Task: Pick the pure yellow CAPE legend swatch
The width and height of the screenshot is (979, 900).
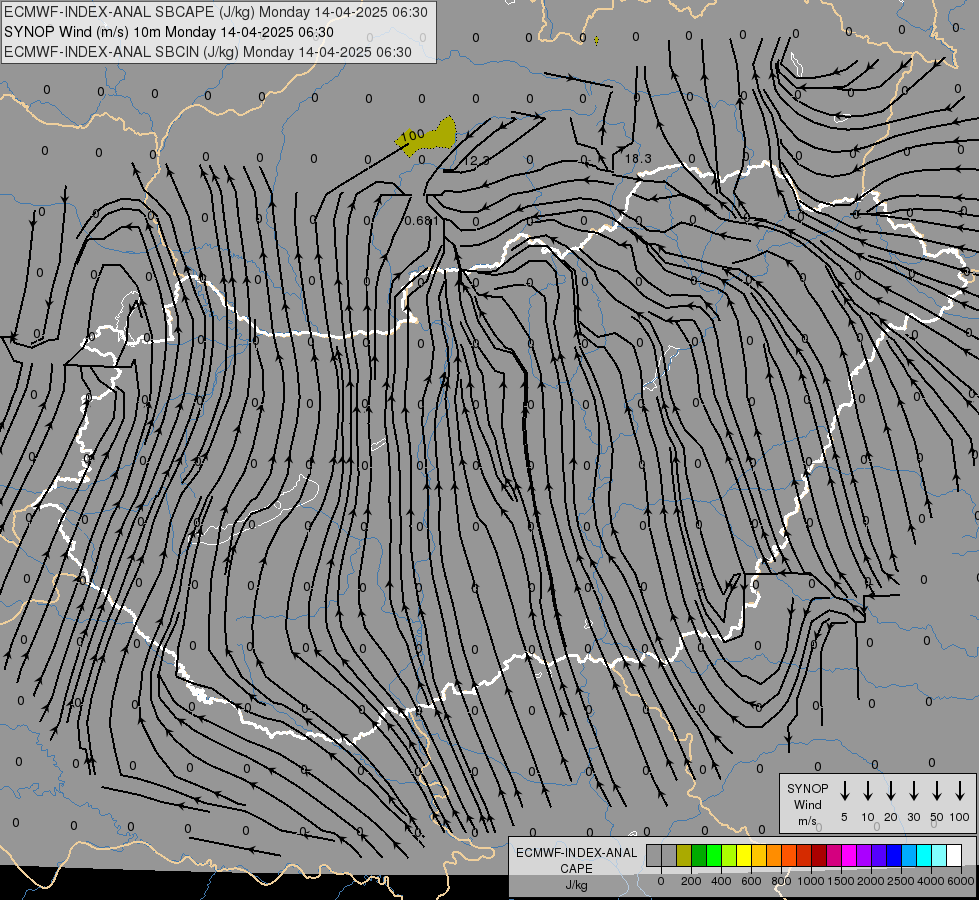Action: 744,856
